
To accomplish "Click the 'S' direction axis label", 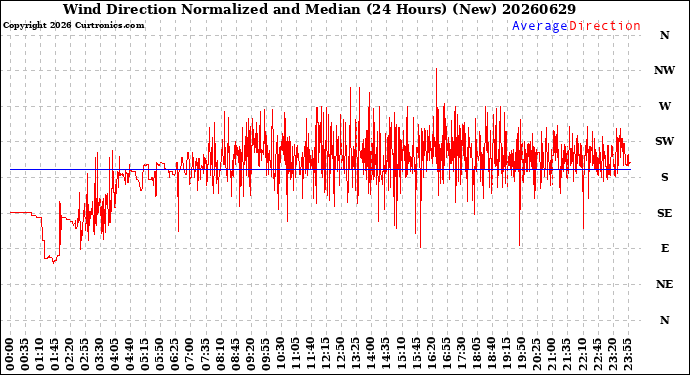I will coord(664,177).
